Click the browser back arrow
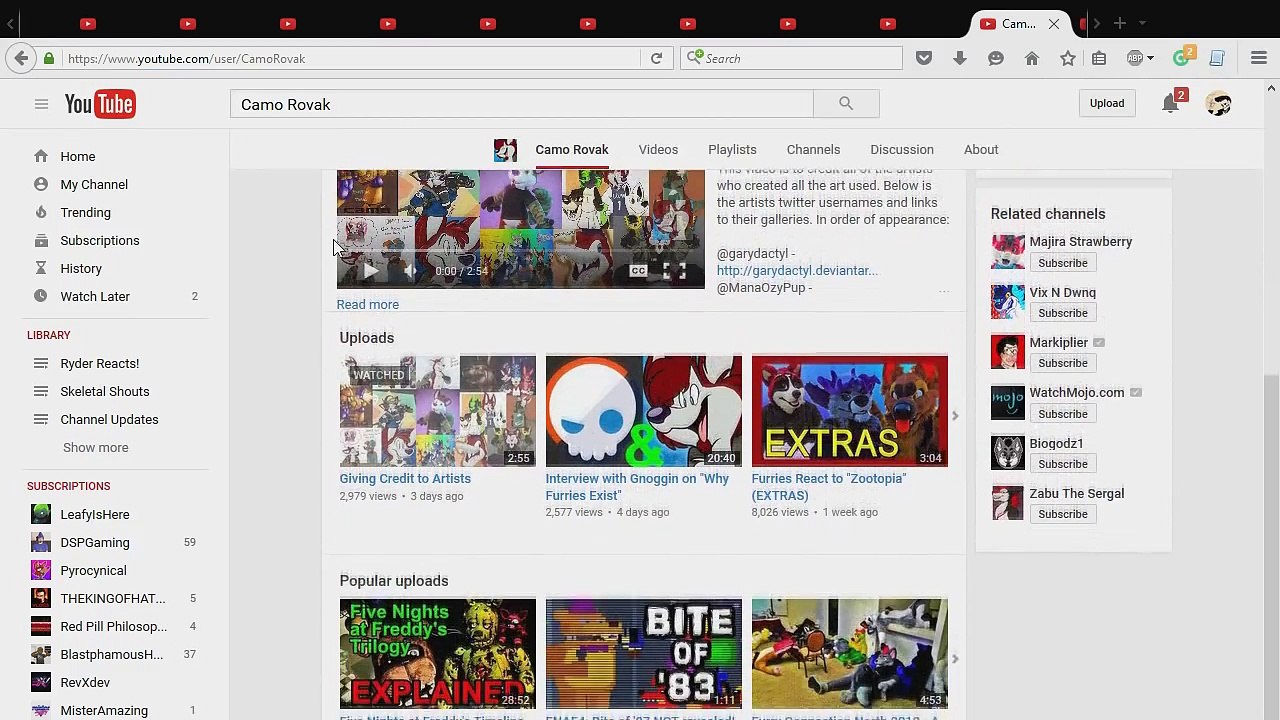Viewport: 1280px width, 720px height. point(21,58)
